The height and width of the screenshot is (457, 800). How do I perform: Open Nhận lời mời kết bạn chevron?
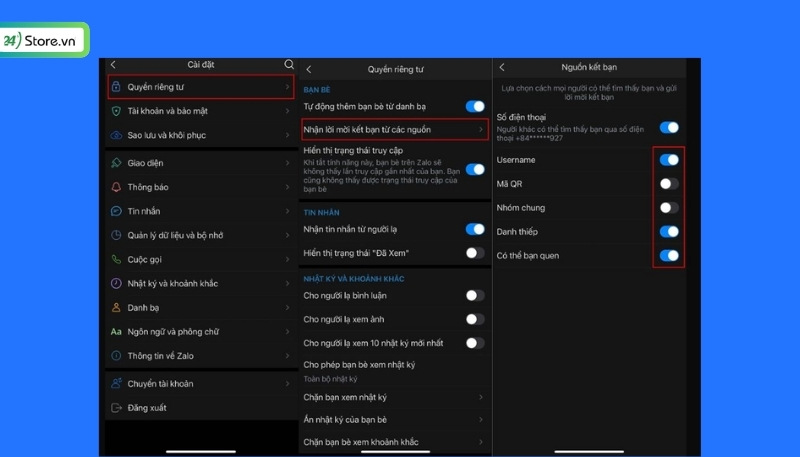coord(481,130)
